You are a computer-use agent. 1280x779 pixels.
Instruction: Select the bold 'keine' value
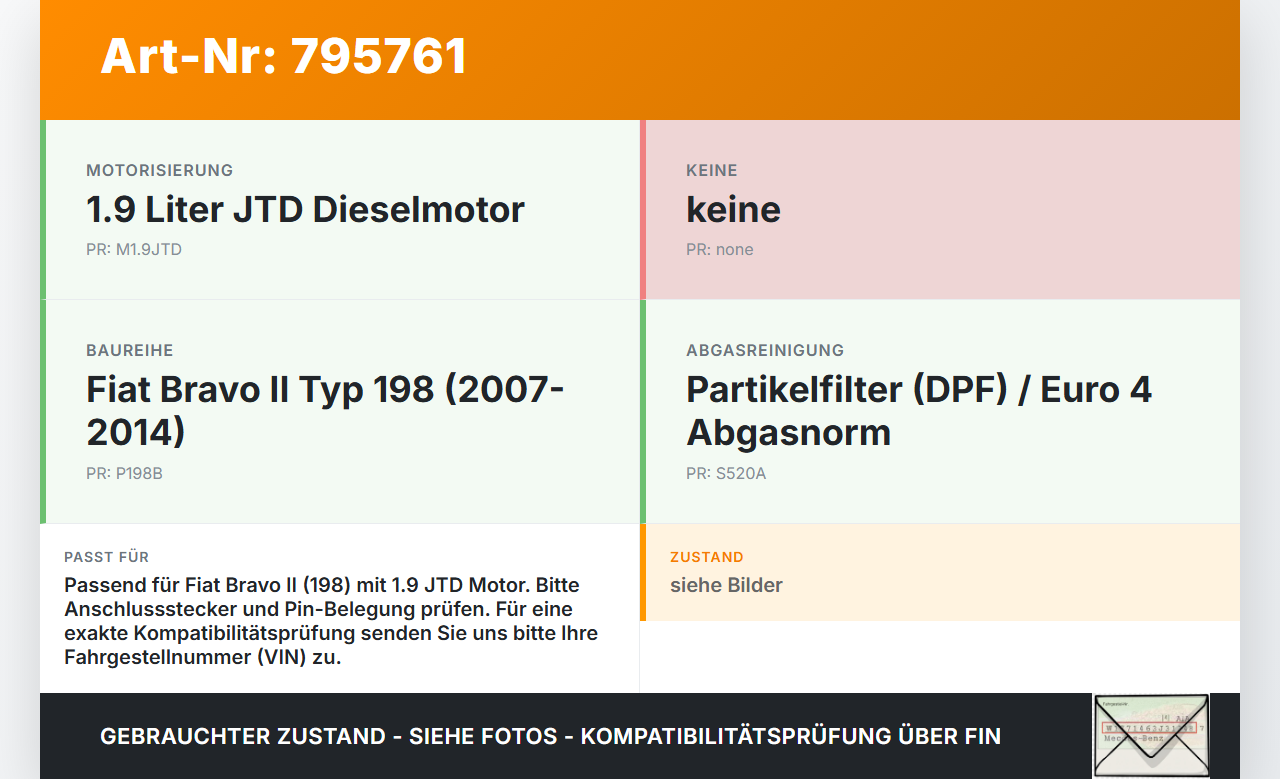tap(733, 209)
